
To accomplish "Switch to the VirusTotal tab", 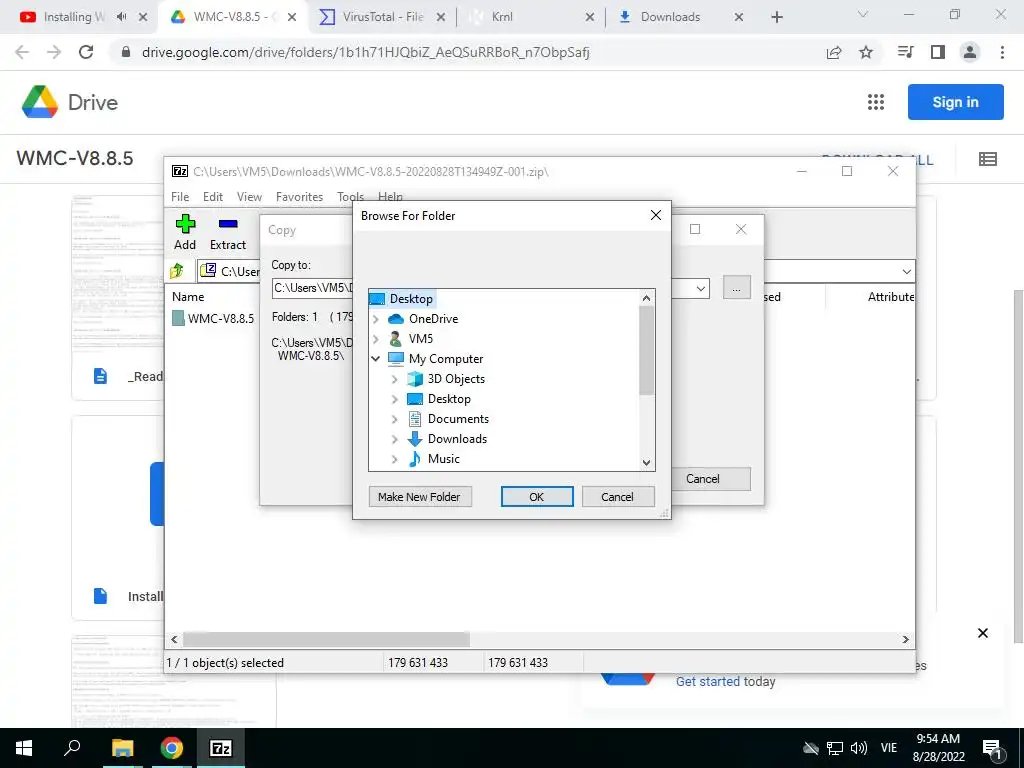I will pyautogui.click(x=382, y=17).
